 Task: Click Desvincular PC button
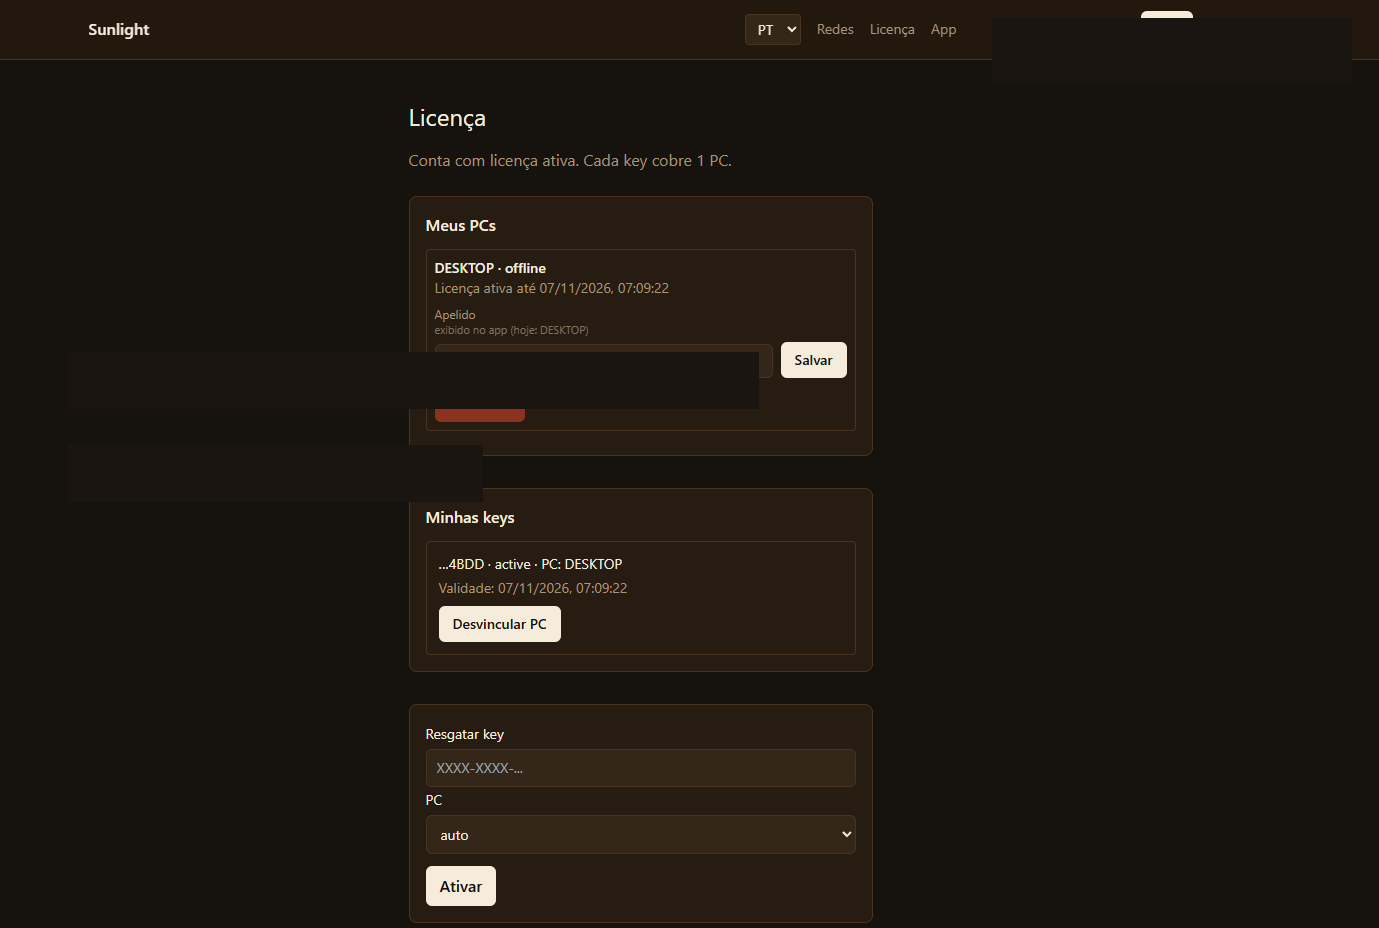coord(499,624)
